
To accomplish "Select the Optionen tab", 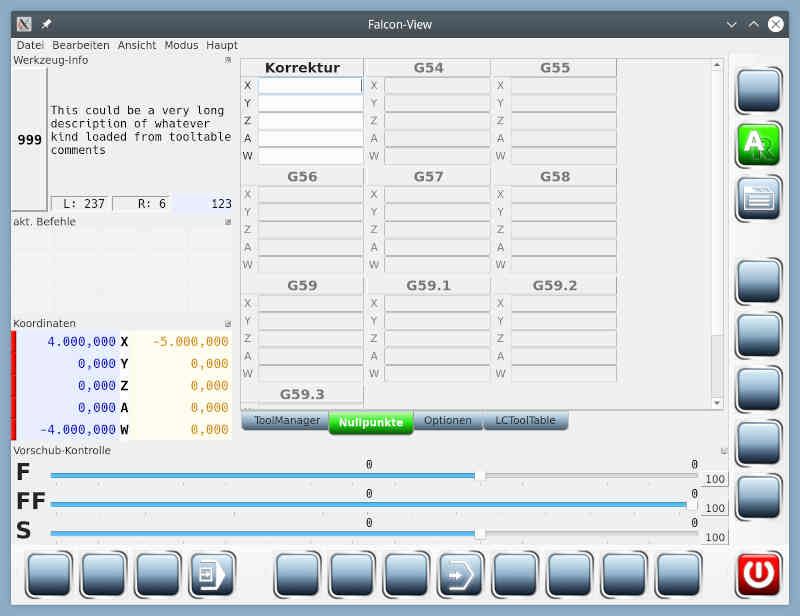I will [447, 421].
